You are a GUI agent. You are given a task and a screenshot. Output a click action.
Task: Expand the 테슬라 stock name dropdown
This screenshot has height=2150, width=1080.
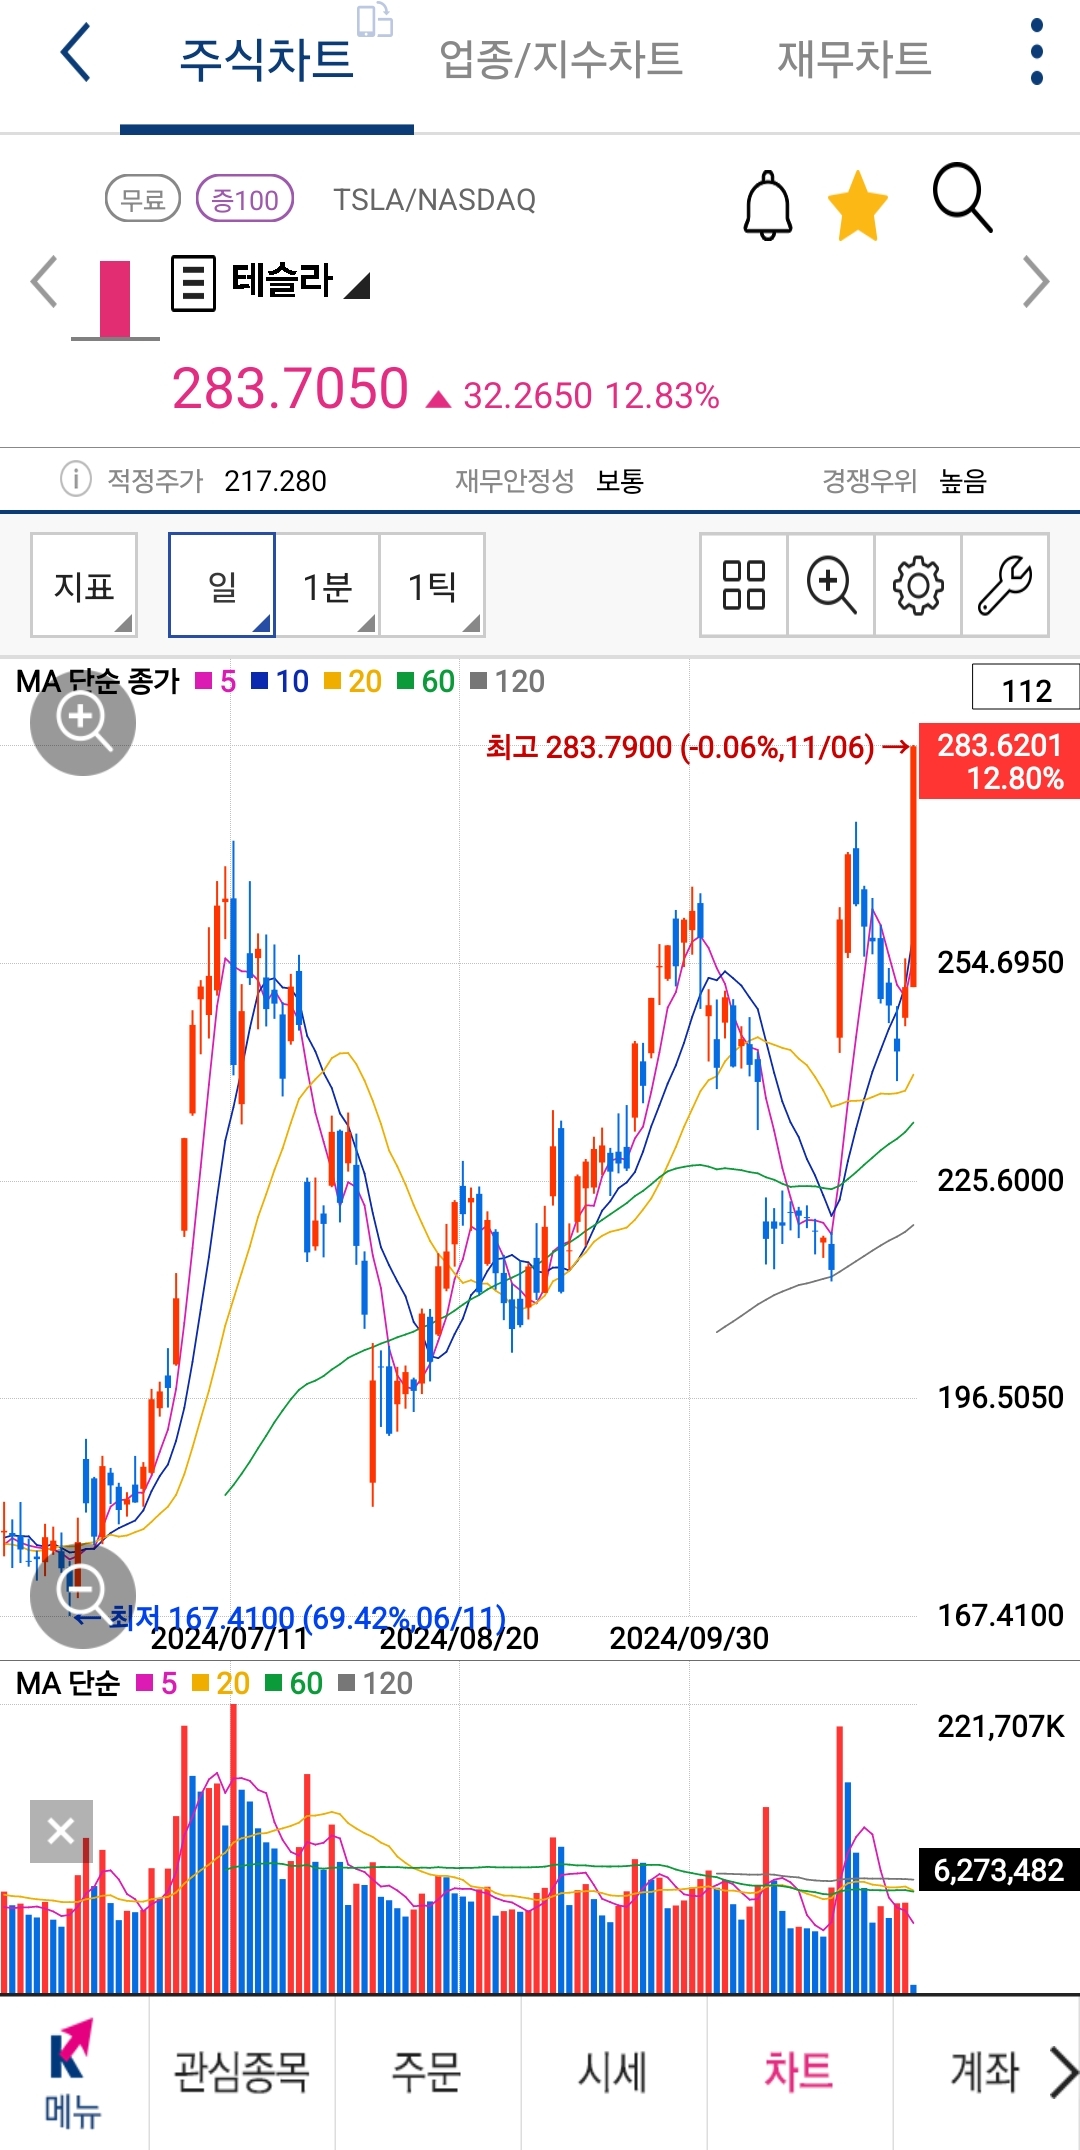point(301,281)
